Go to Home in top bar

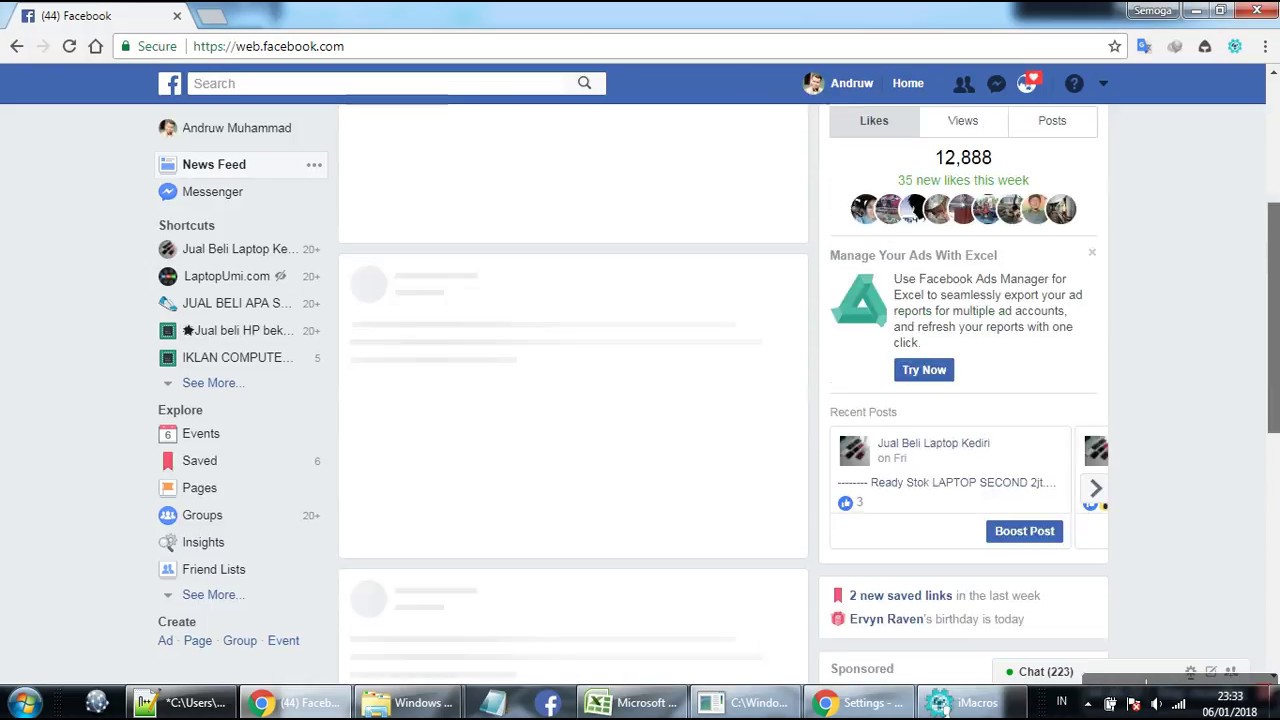[x=908, y=84]
